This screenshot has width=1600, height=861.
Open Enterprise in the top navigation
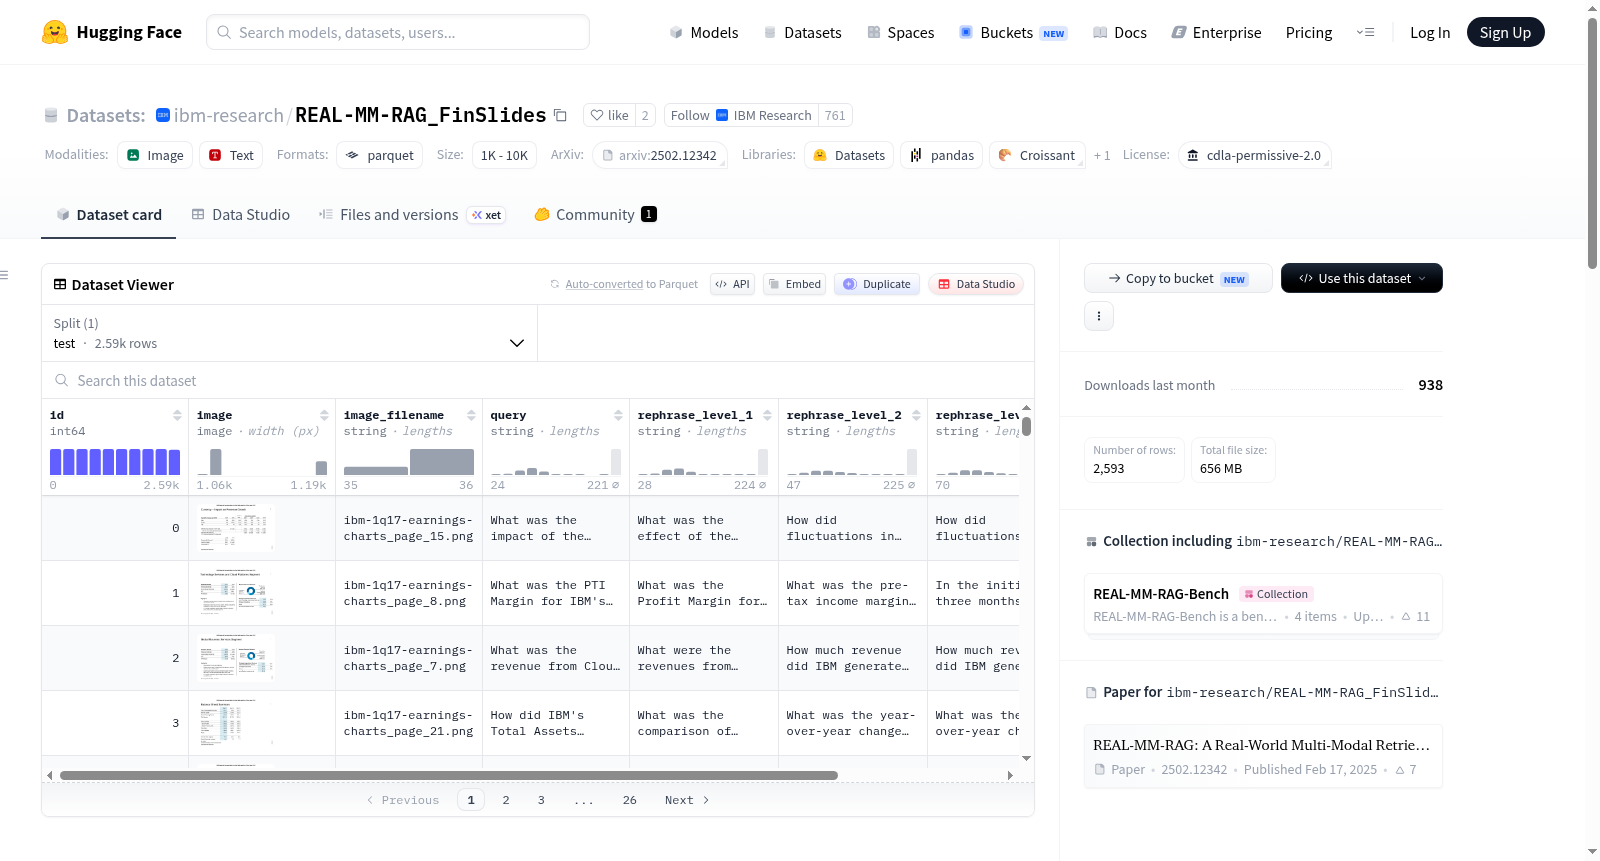1216,32
